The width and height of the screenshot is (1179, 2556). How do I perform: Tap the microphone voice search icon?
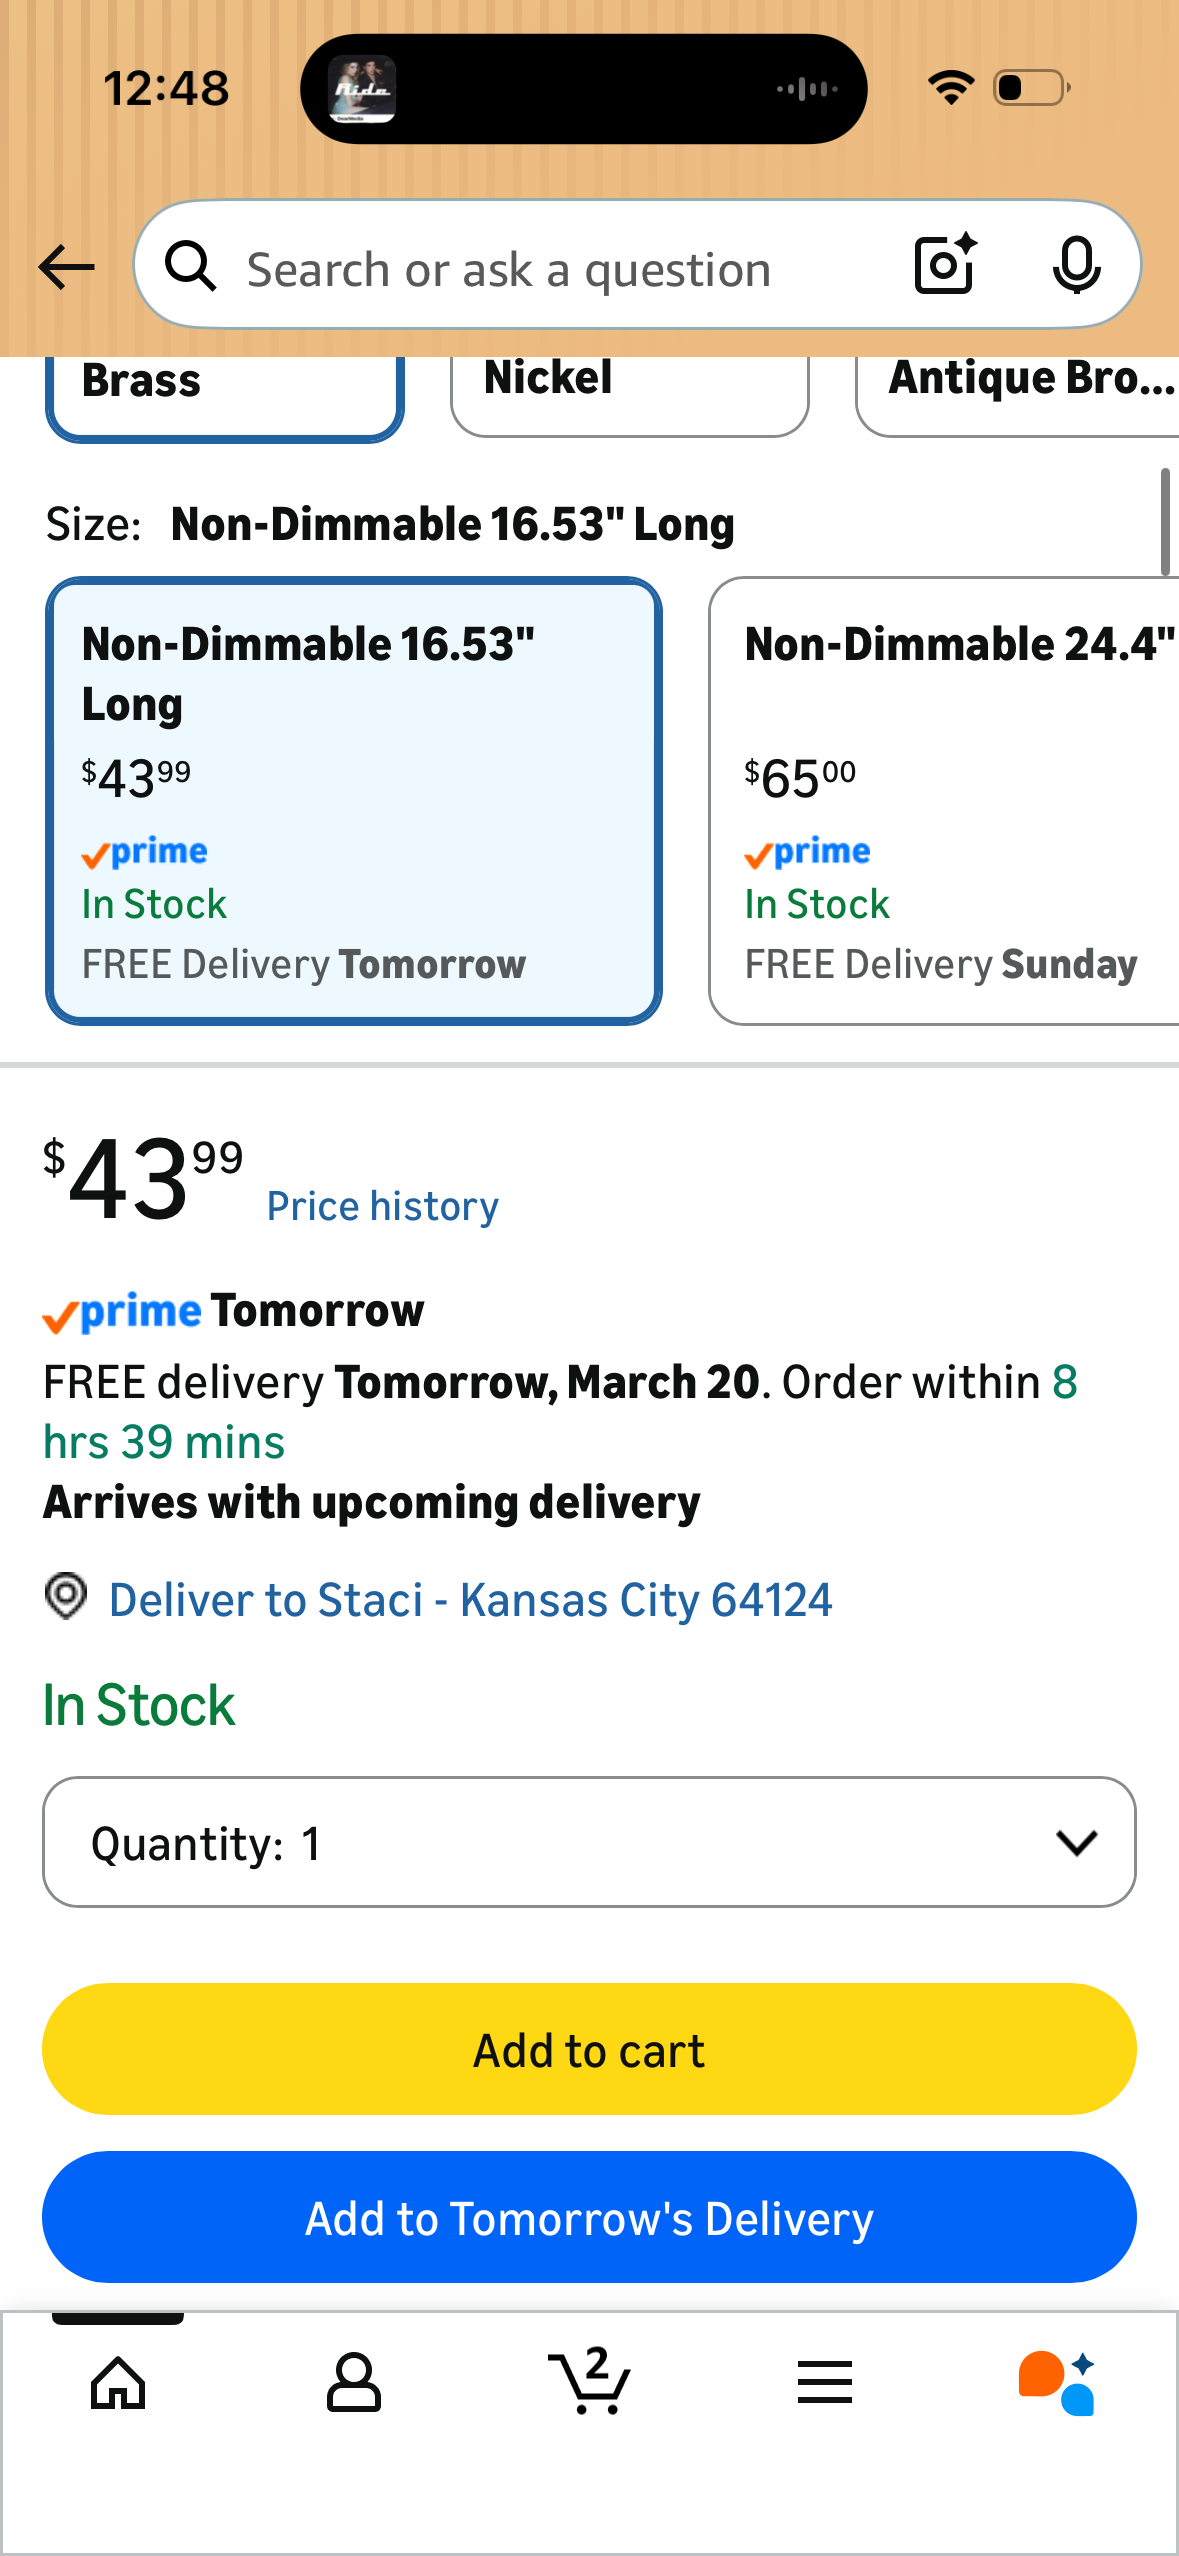(x=1077, y=266)
